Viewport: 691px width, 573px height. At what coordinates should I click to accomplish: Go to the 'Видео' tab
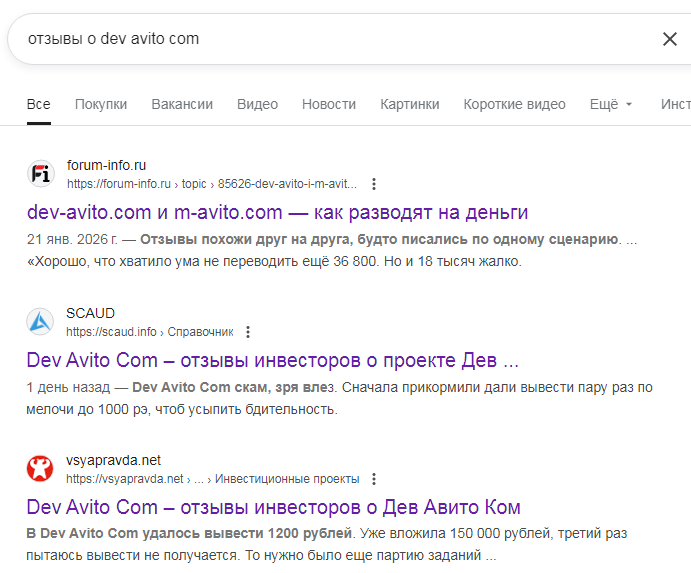(257, 104)
